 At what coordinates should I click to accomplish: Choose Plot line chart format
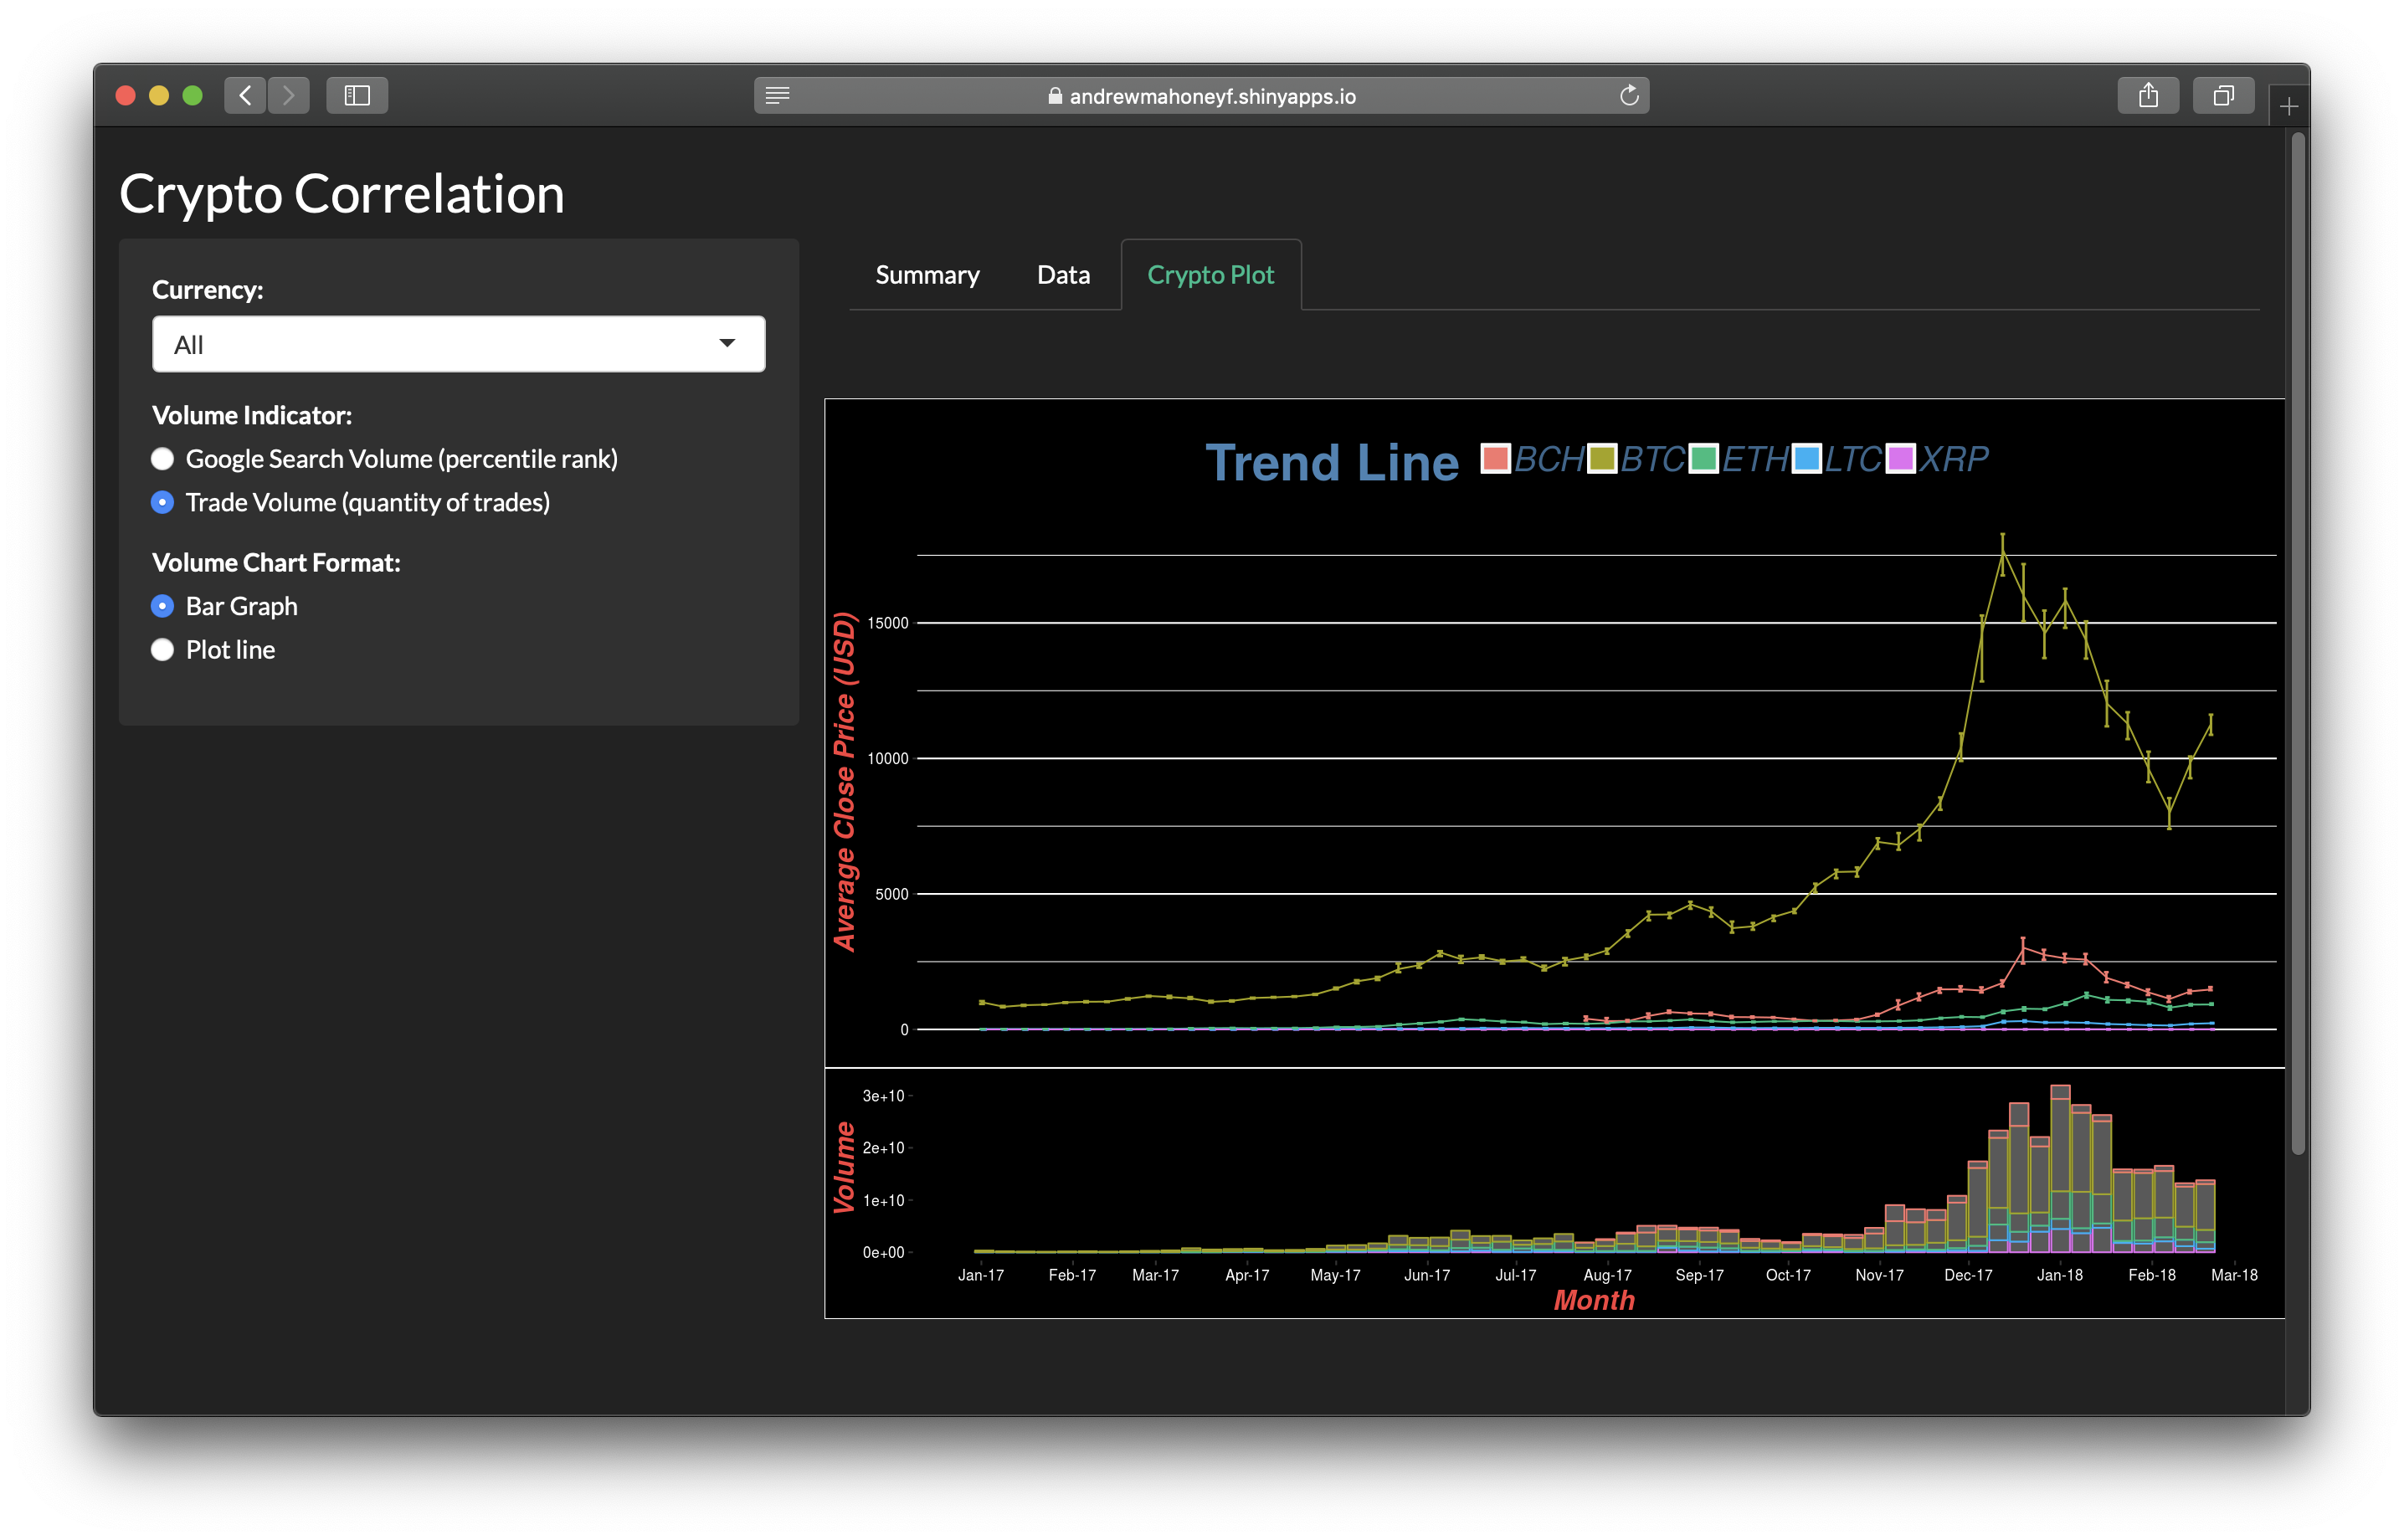pyautogui.click(x=163, y=650)
